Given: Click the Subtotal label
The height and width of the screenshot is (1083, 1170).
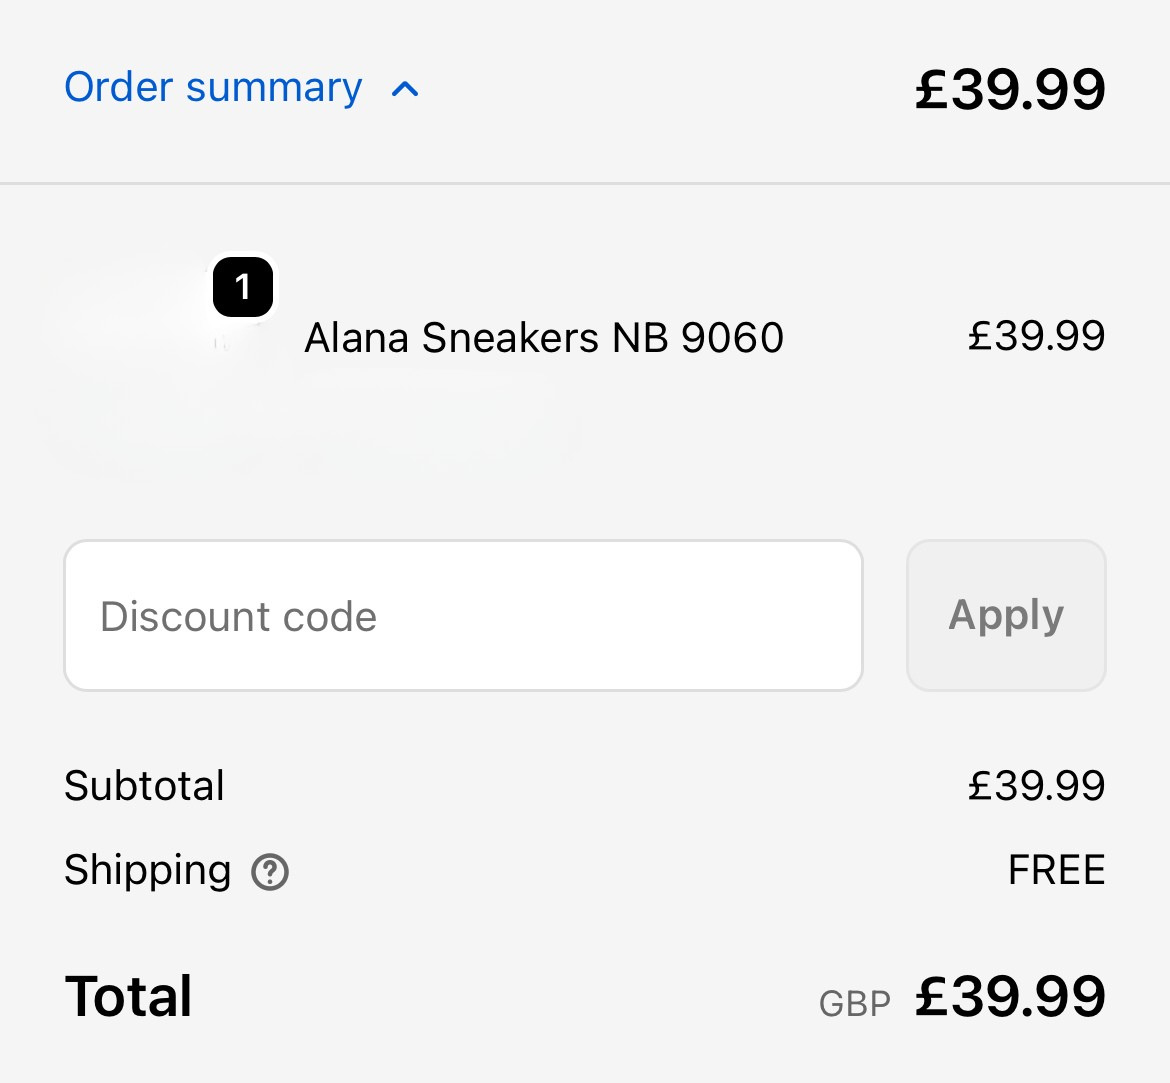Looking at the screenshot, I should [x=145, y=786].
